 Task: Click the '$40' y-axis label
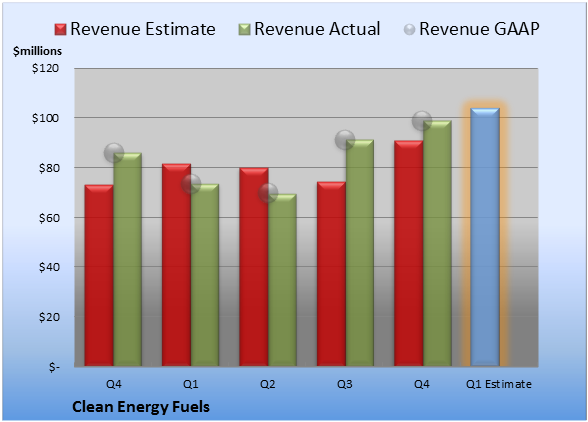[49, 267]
